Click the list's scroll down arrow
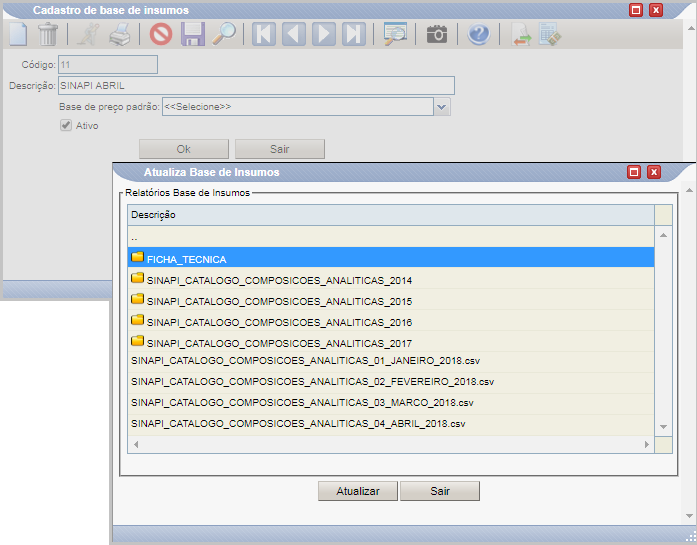The height and width of the screenshot is (545, 697). 663,427
